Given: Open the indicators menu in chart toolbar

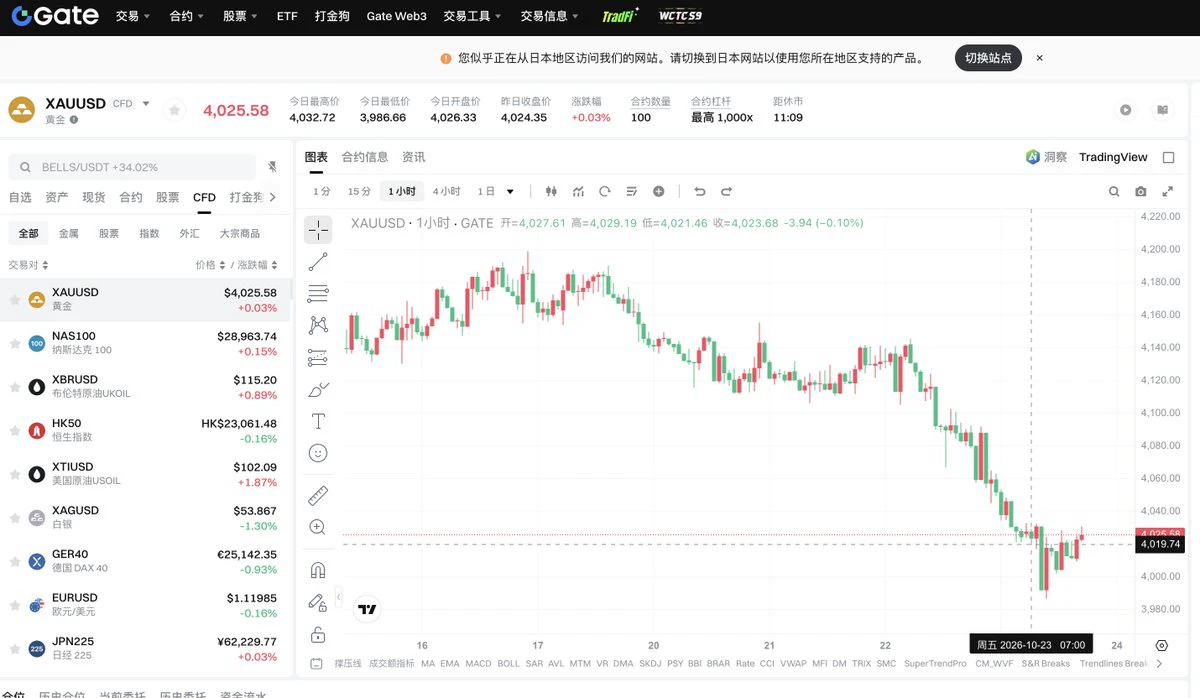Looking at the screenshot, I should (578, 191).
